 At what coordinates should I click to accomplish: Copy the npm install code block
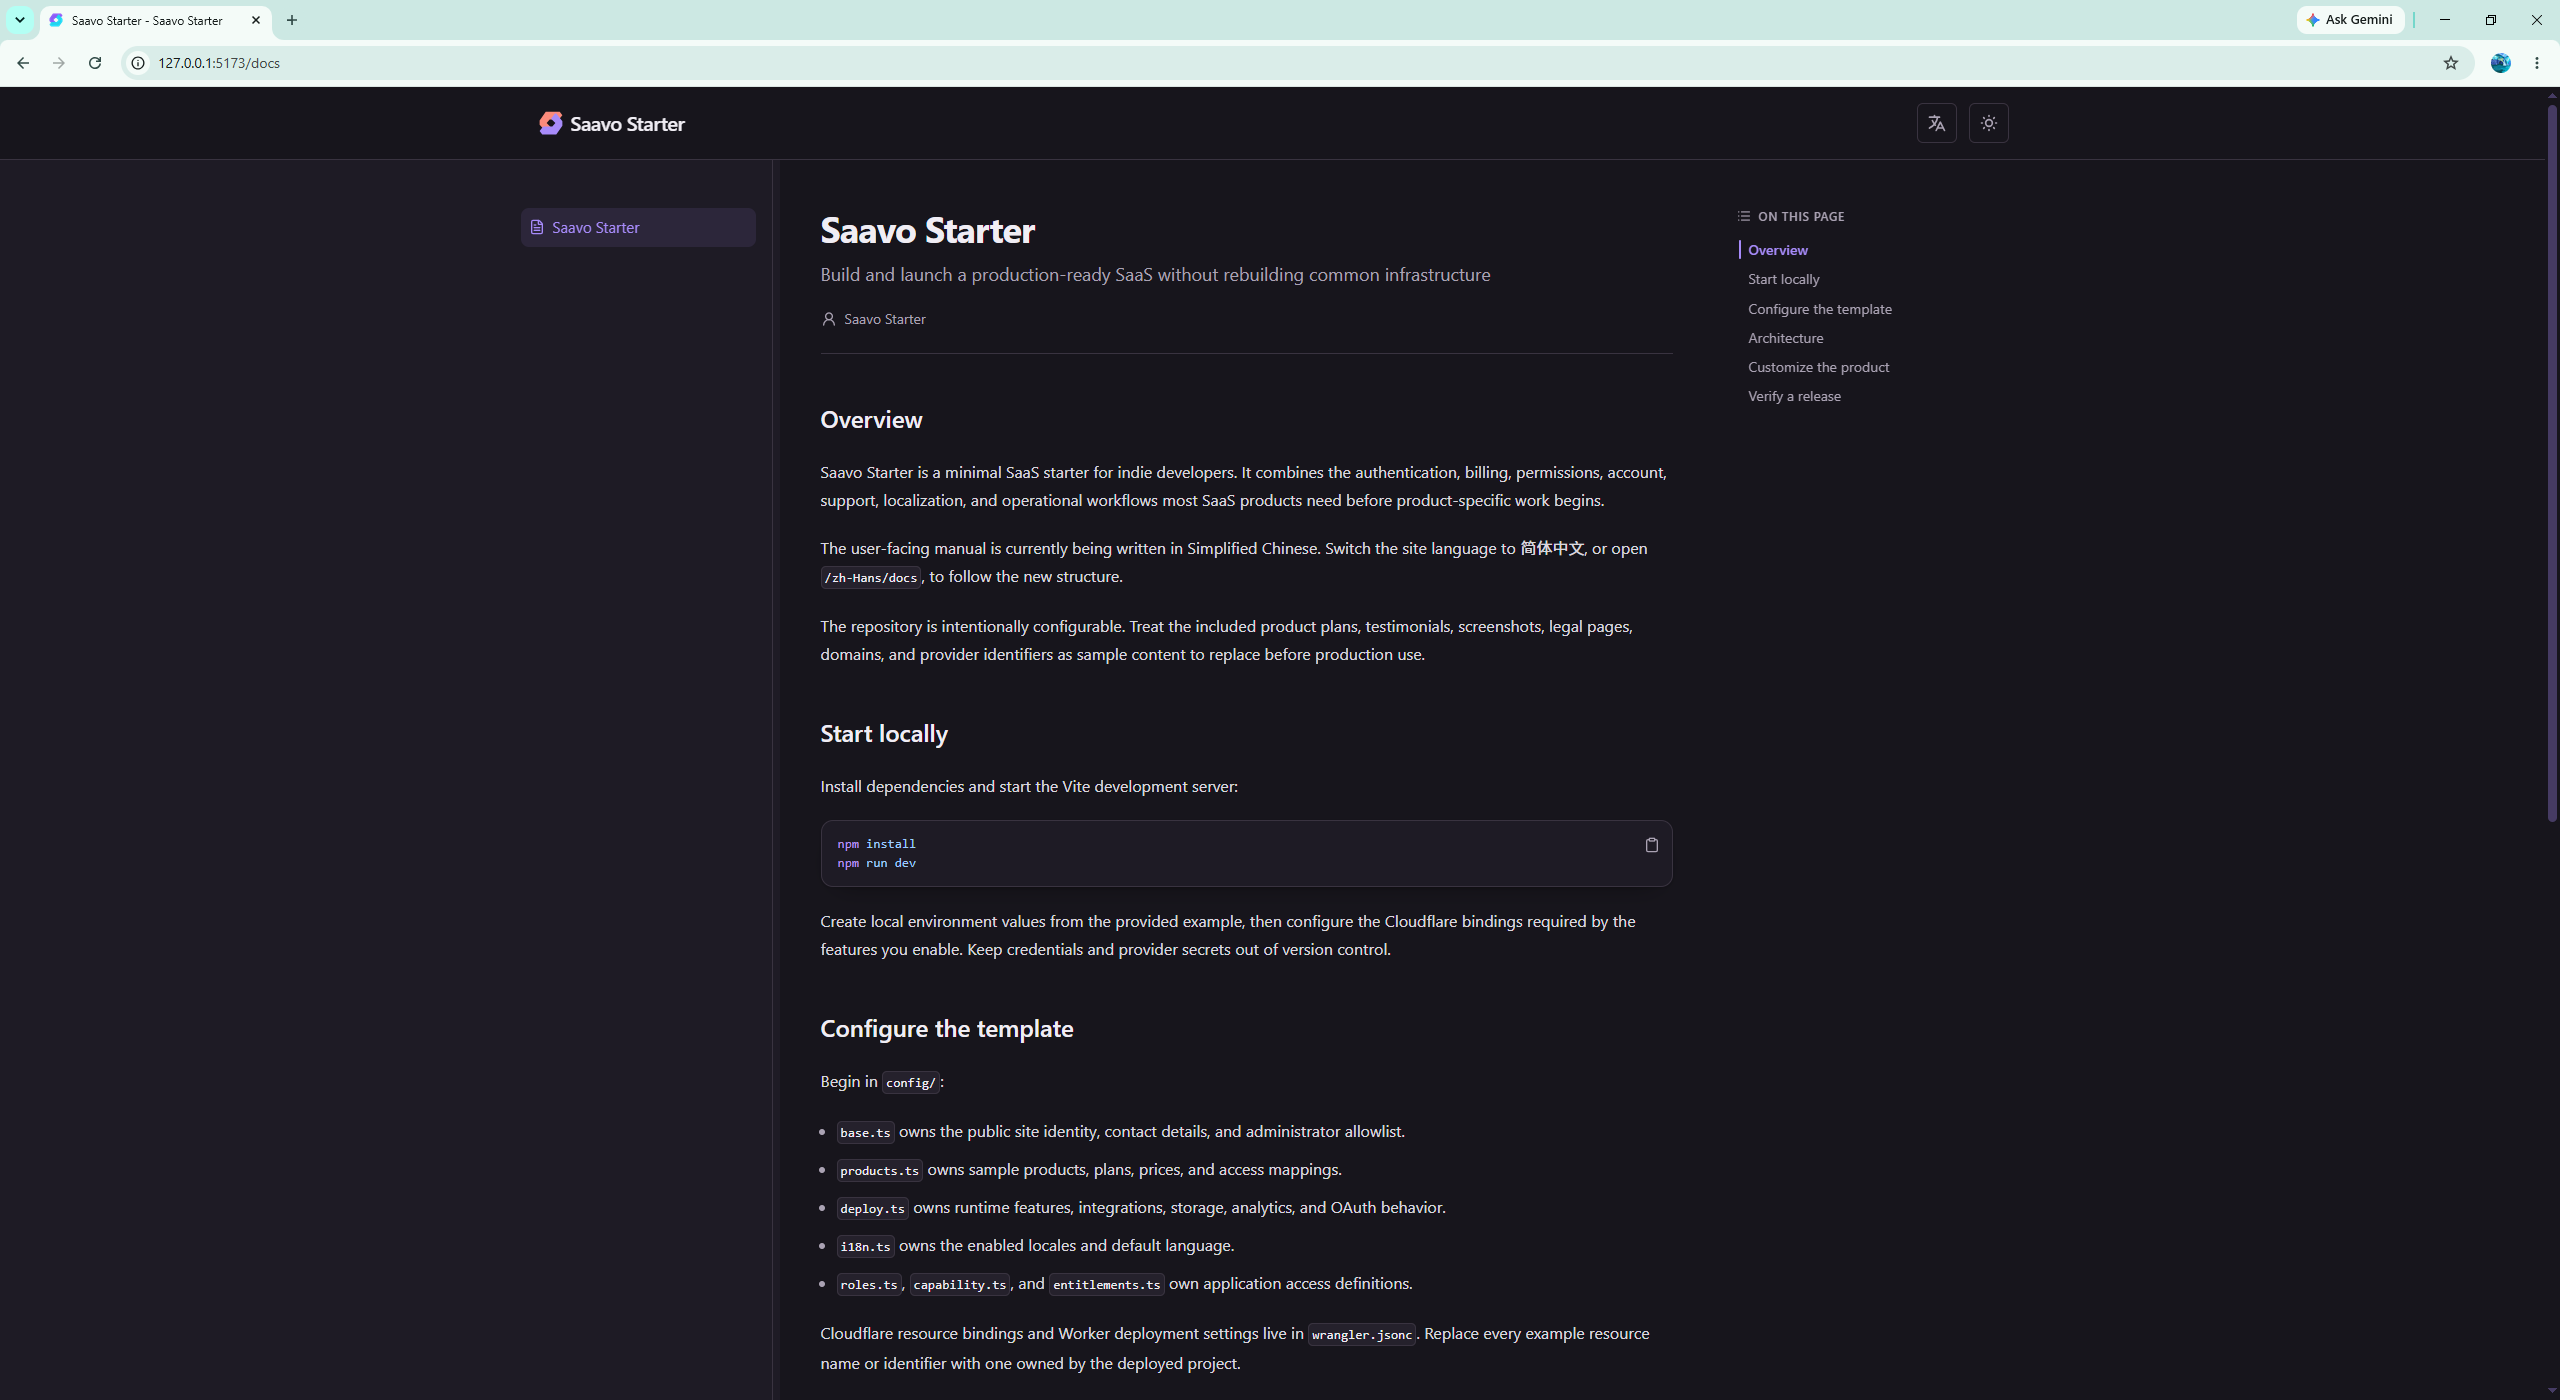1651,845
